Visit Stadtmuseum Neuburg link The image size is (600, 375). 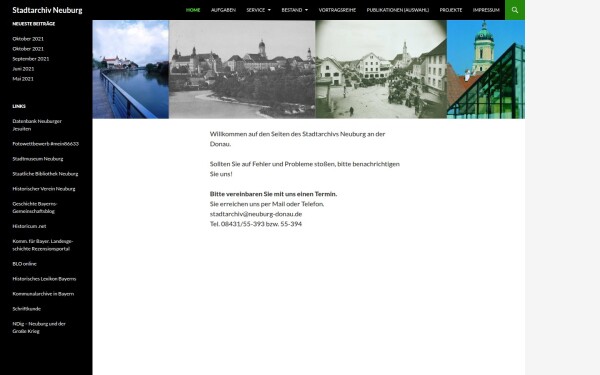(38, 159)
